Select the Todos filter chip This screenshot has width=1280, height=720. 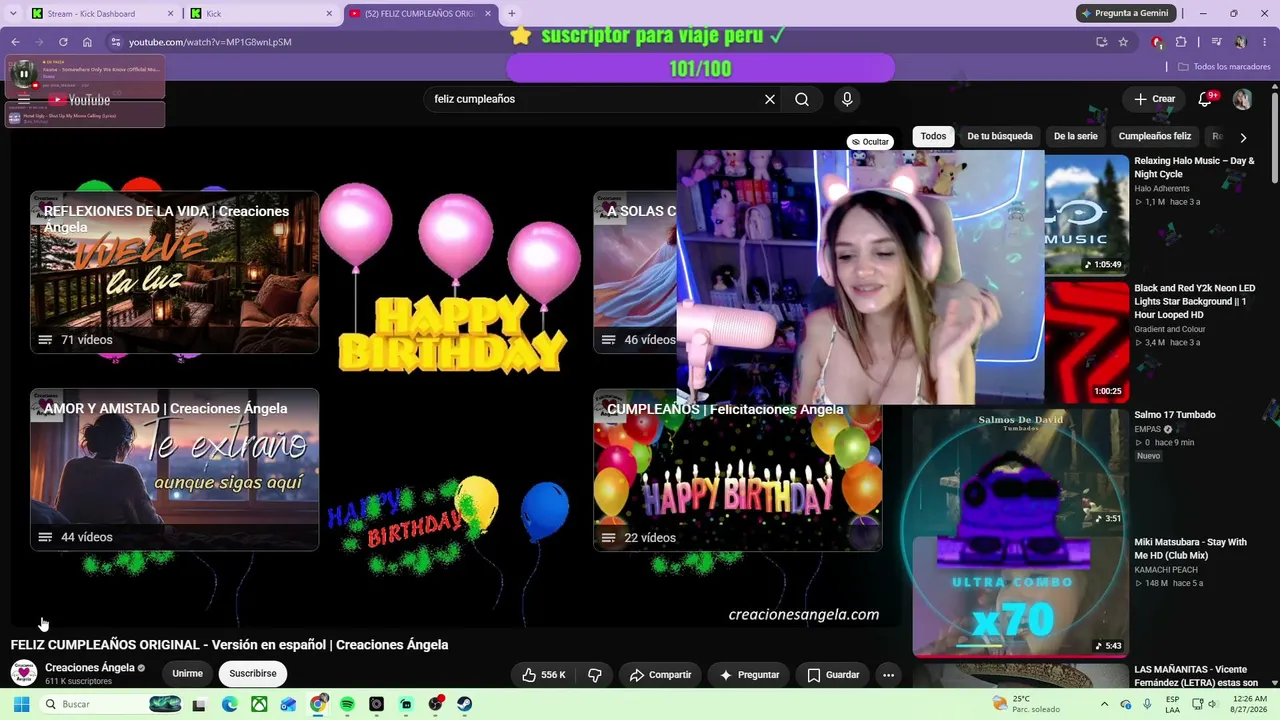(933, 136)
